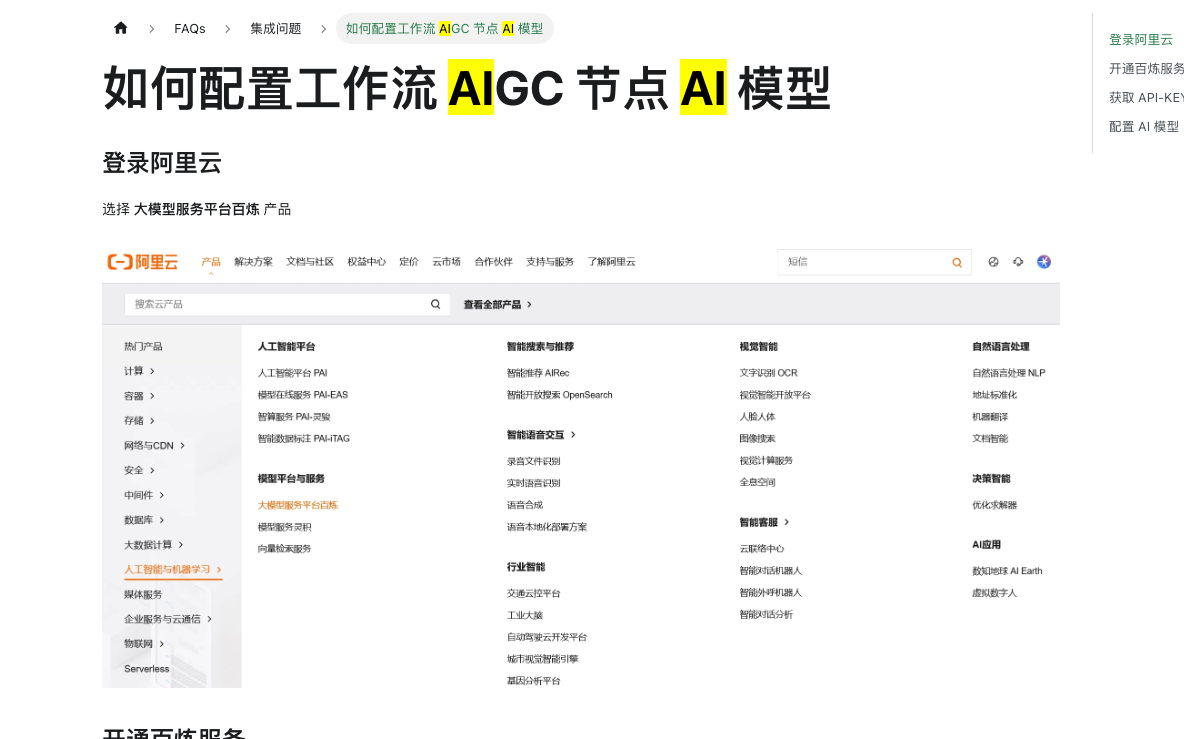
Task: Open 机器翻译 product
Action: (990, 417)
